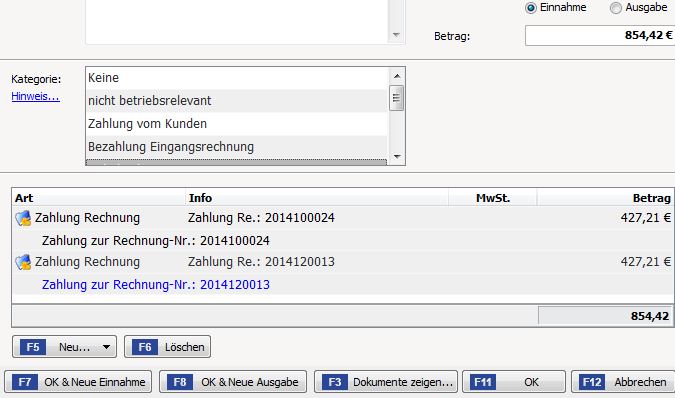Image resolution: width=675 pixels, height=398 pixels.
Task: Click Zahlung Rechnung label in row 2014120013
Action: [87, 262]
